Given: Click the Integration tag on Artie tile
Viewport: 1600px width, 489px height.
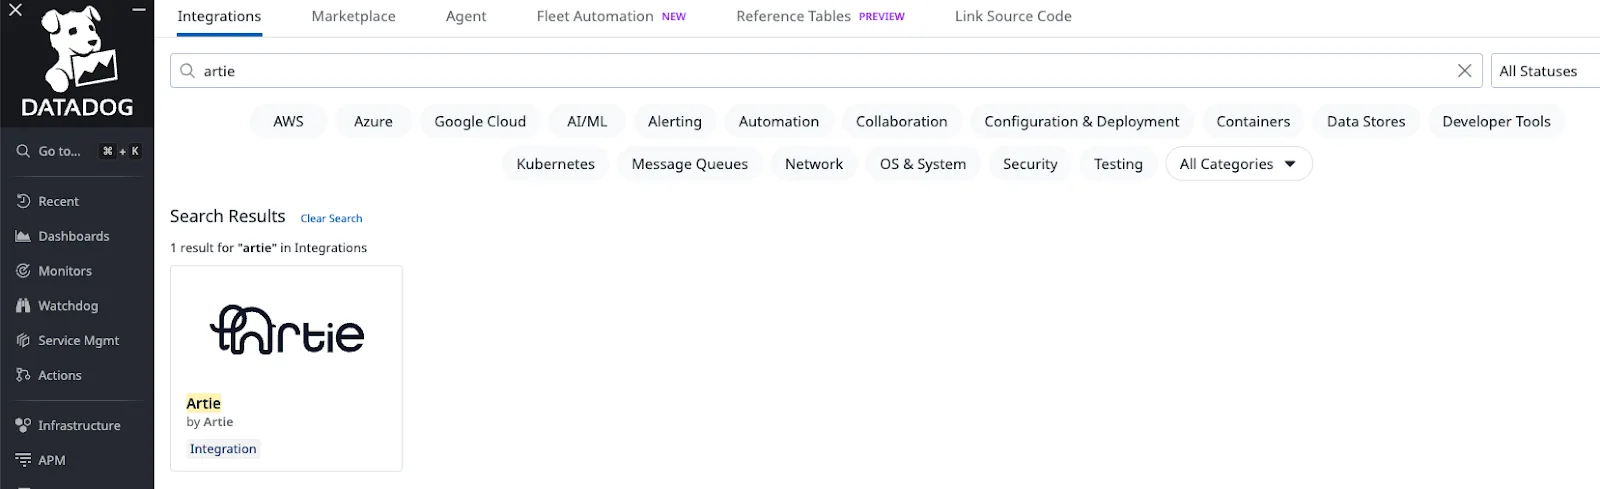Looking at the screenshot, I should click(223, 449).
